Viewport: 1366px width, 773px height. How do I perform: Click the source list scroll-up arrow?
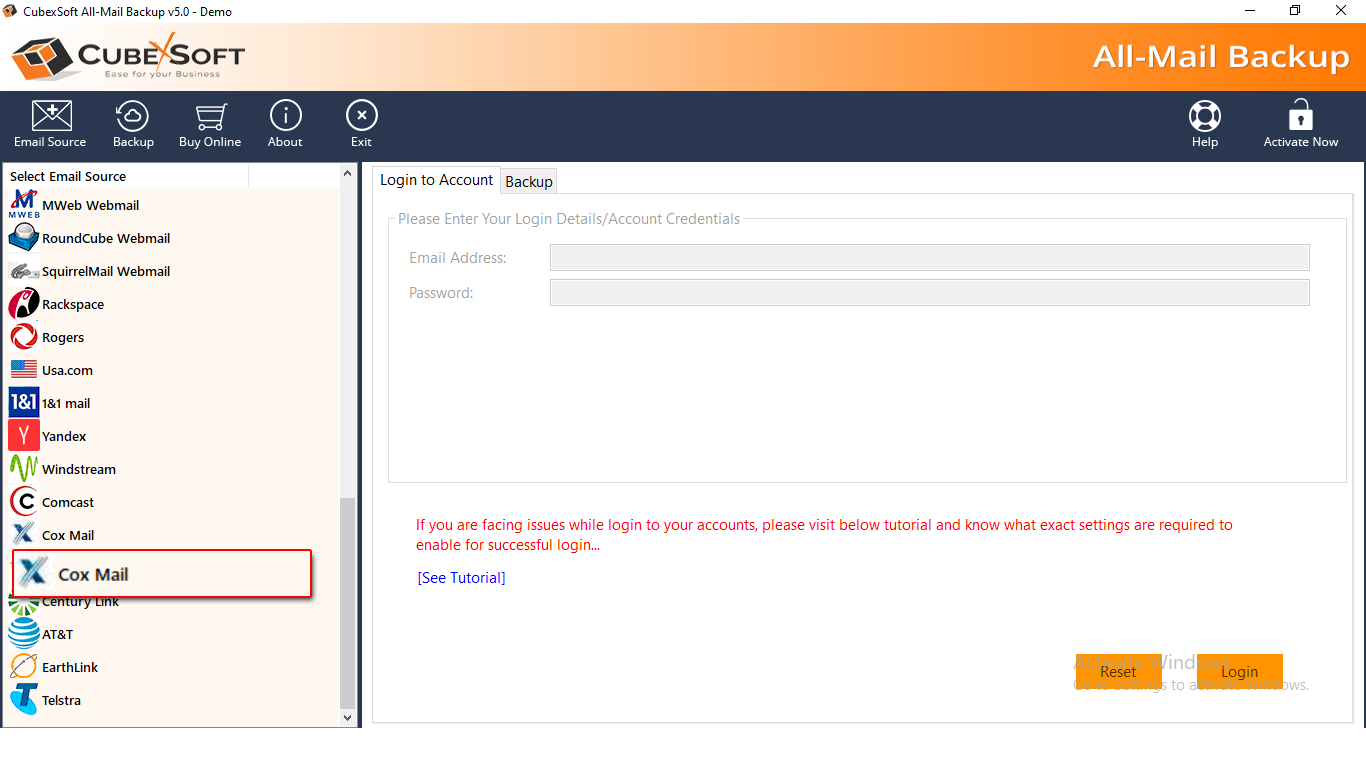coord(348,174)
